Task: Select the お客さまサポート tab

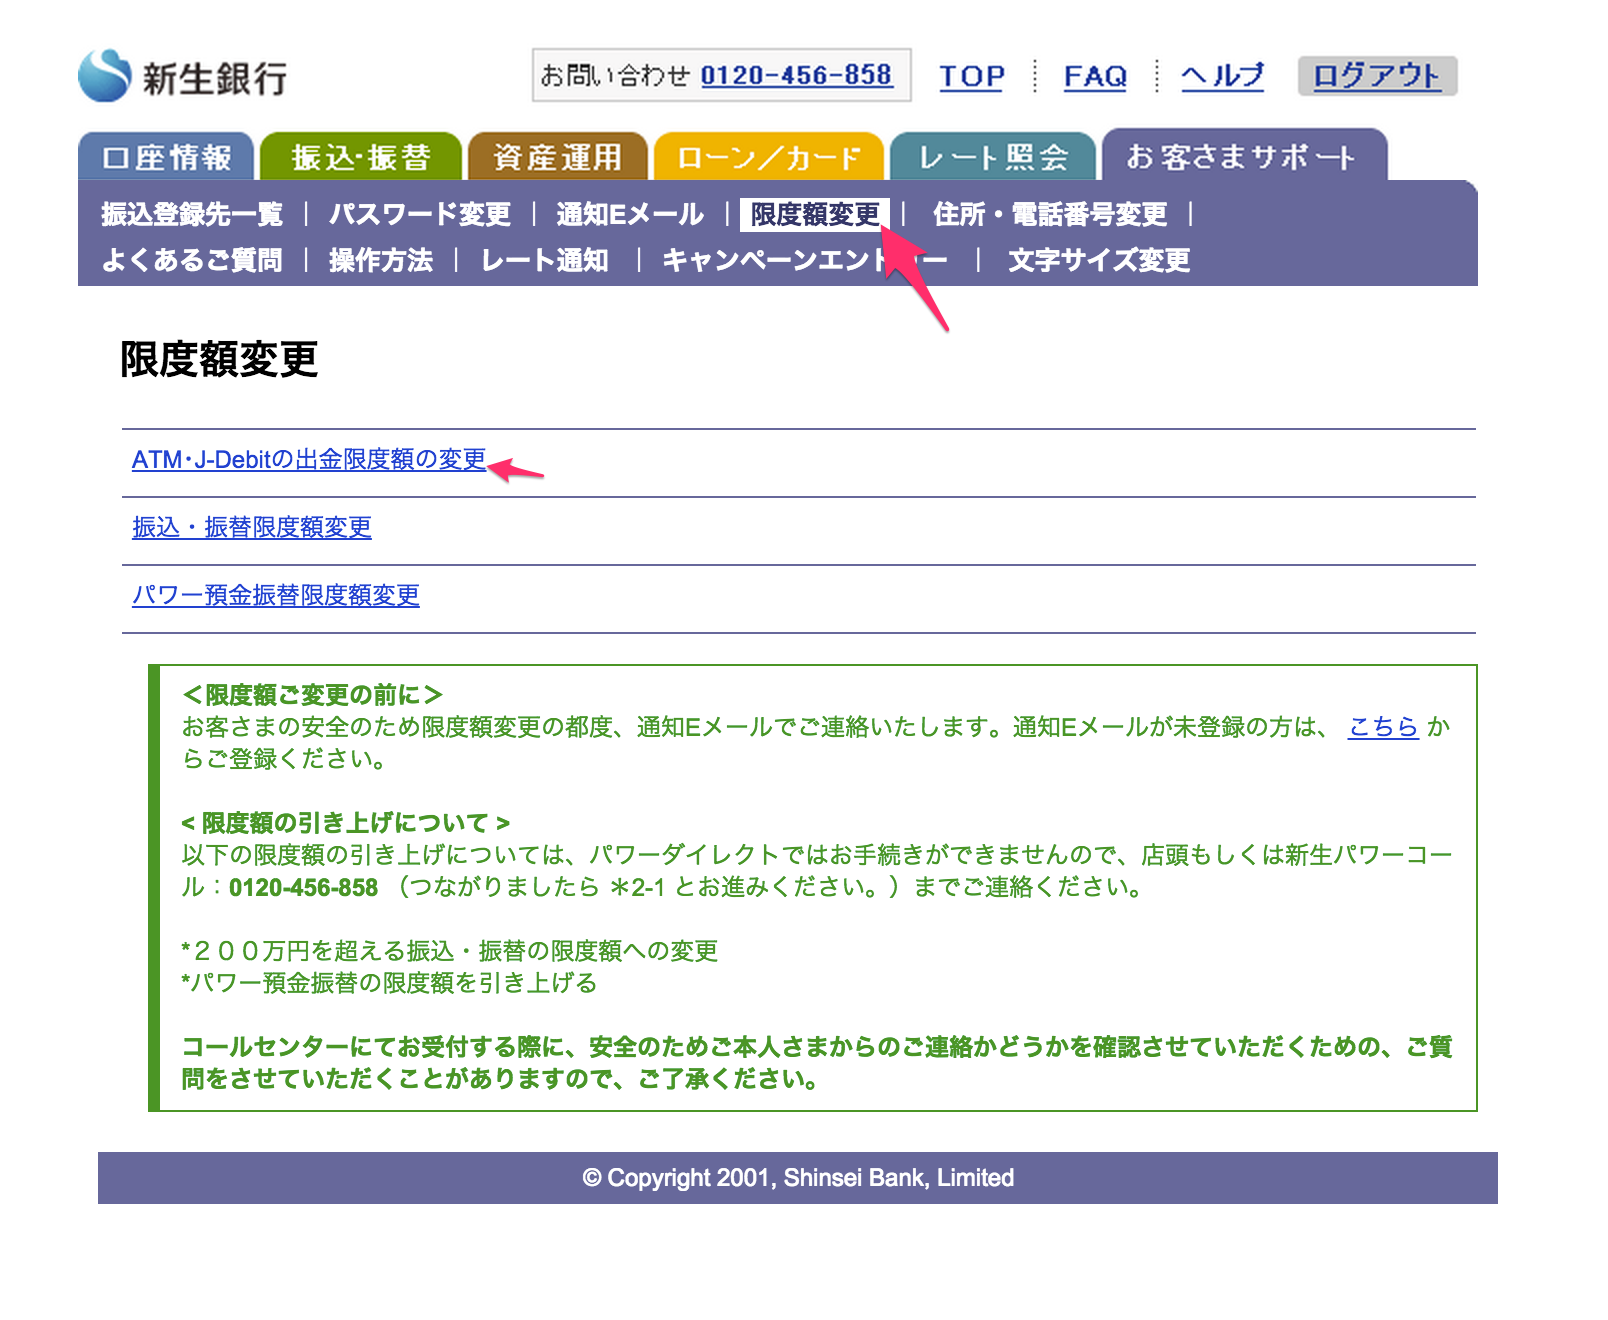Action: point(1243,156)
